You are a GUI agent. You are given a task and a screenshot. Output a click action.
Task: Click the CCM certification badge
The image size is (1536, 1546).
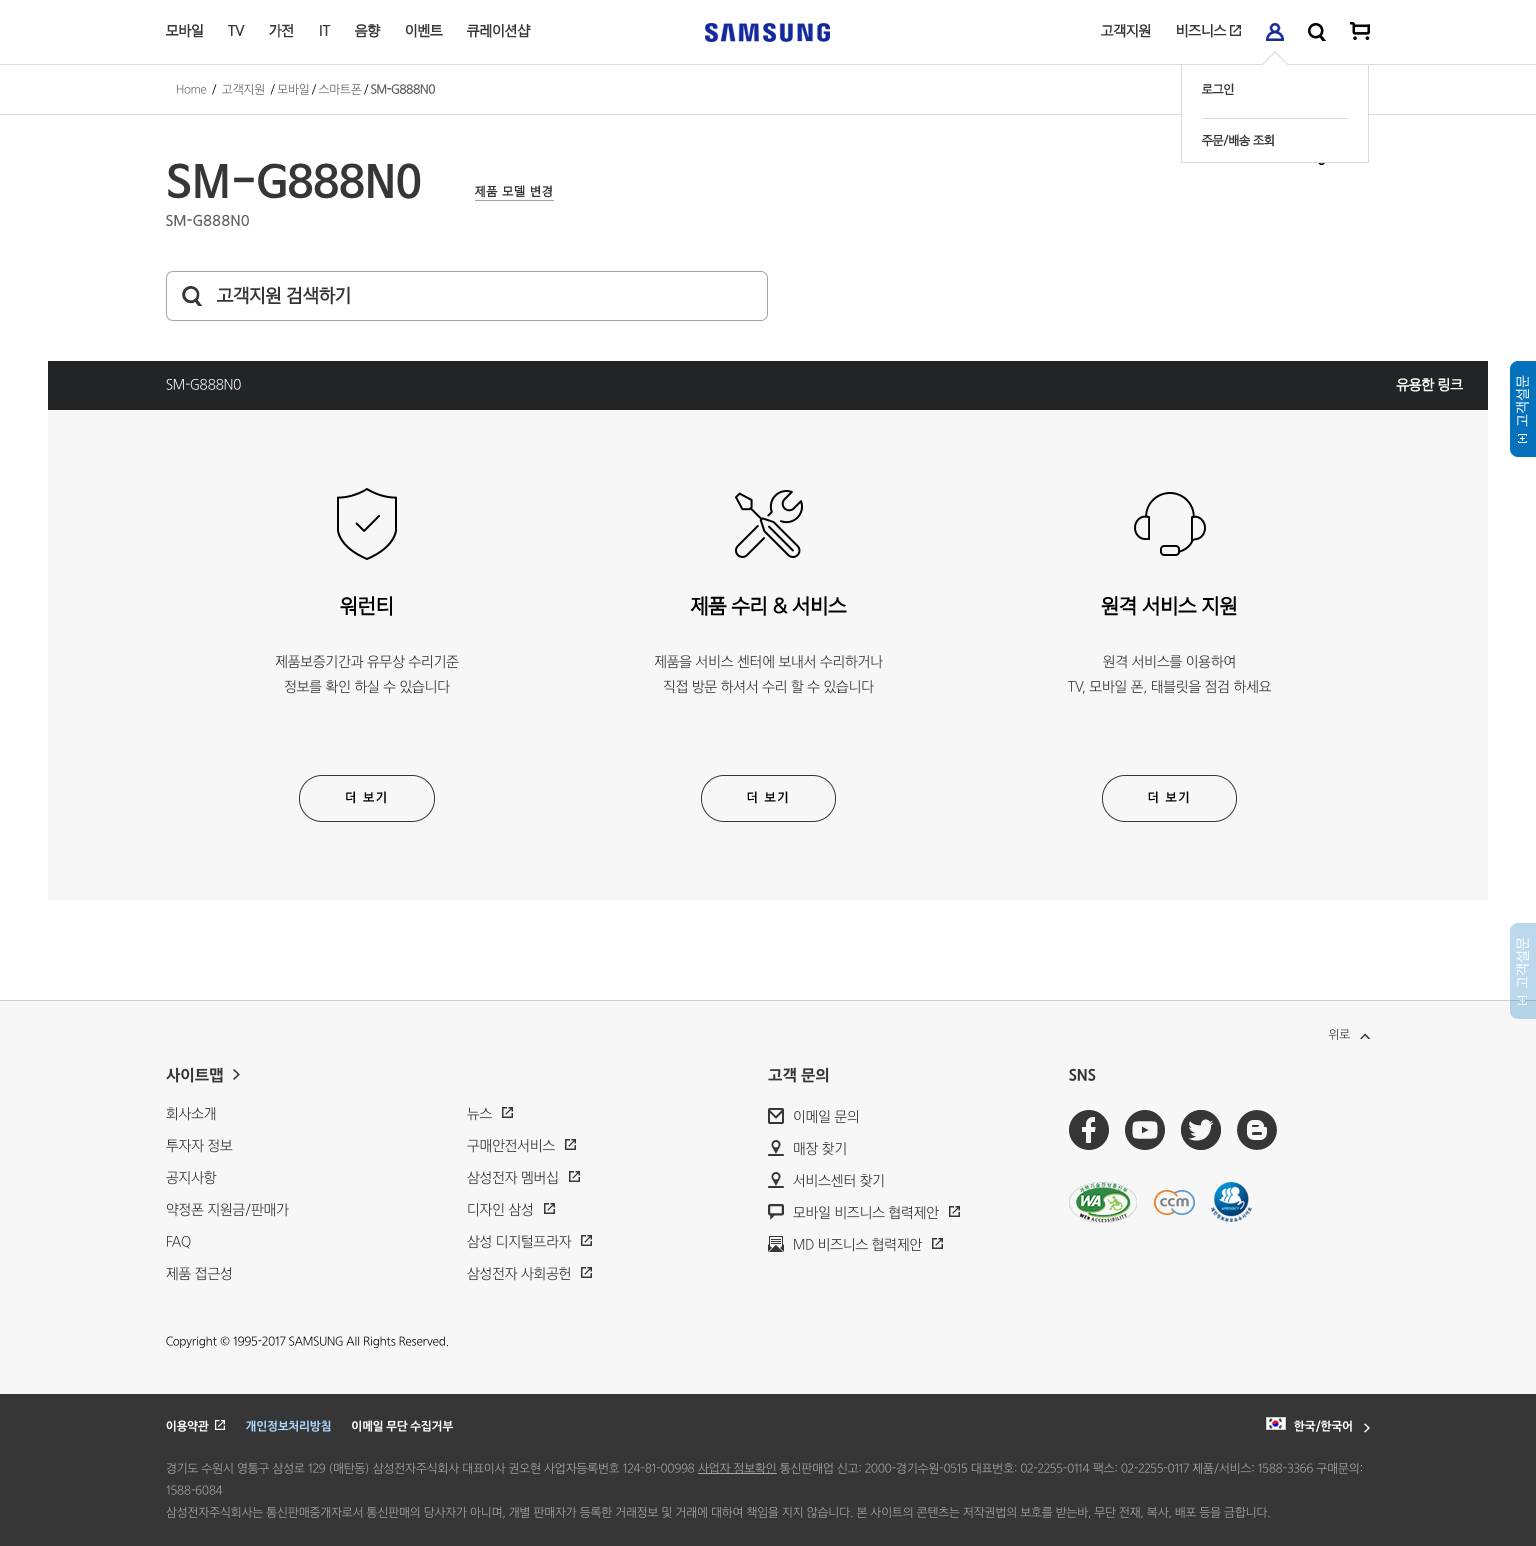1174,1202
